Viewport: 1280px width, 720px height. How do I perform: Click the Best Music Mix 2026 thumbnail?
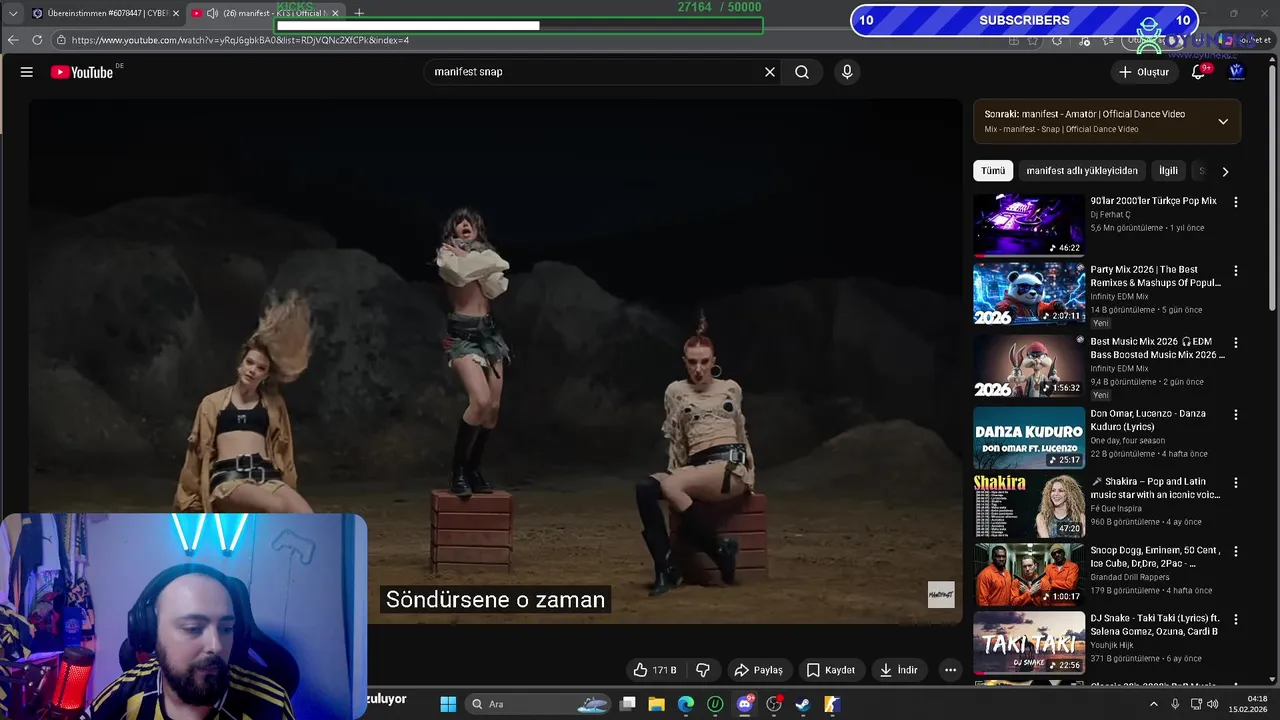[x=1029, y=366]
